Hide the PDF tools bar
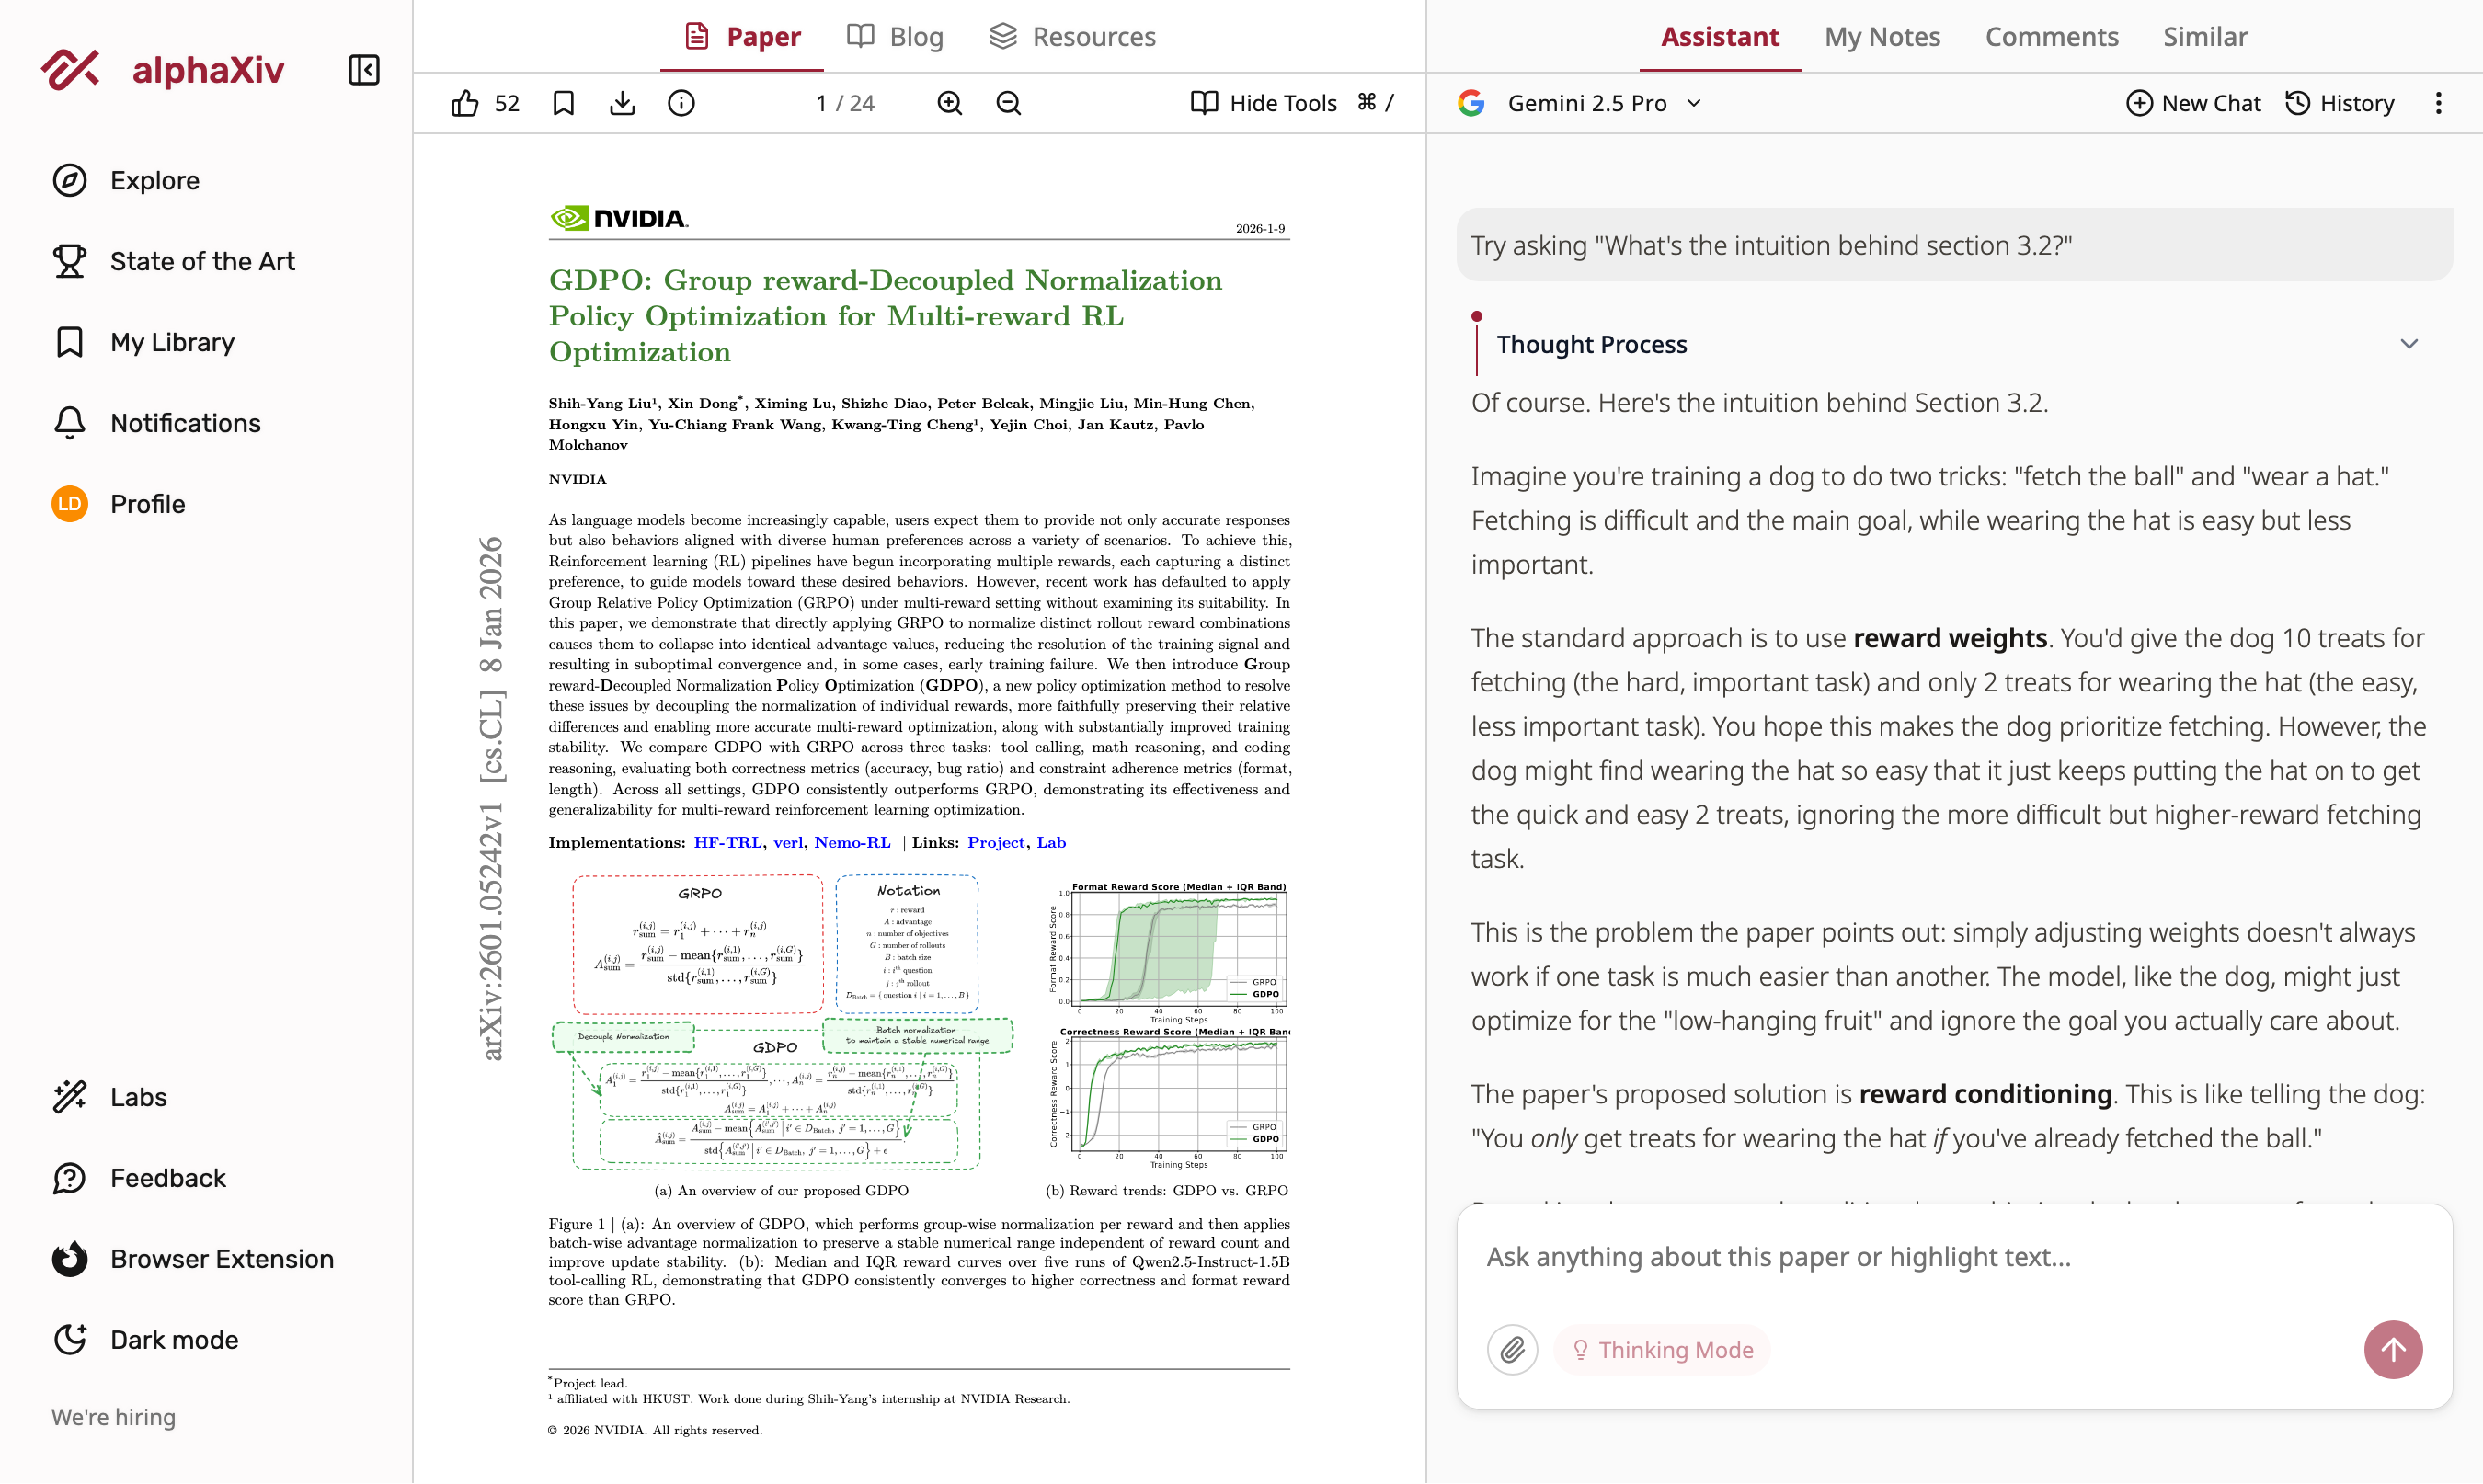Image resolution: width=2483 pixels, height=1484 pixels. (1263, 102)
